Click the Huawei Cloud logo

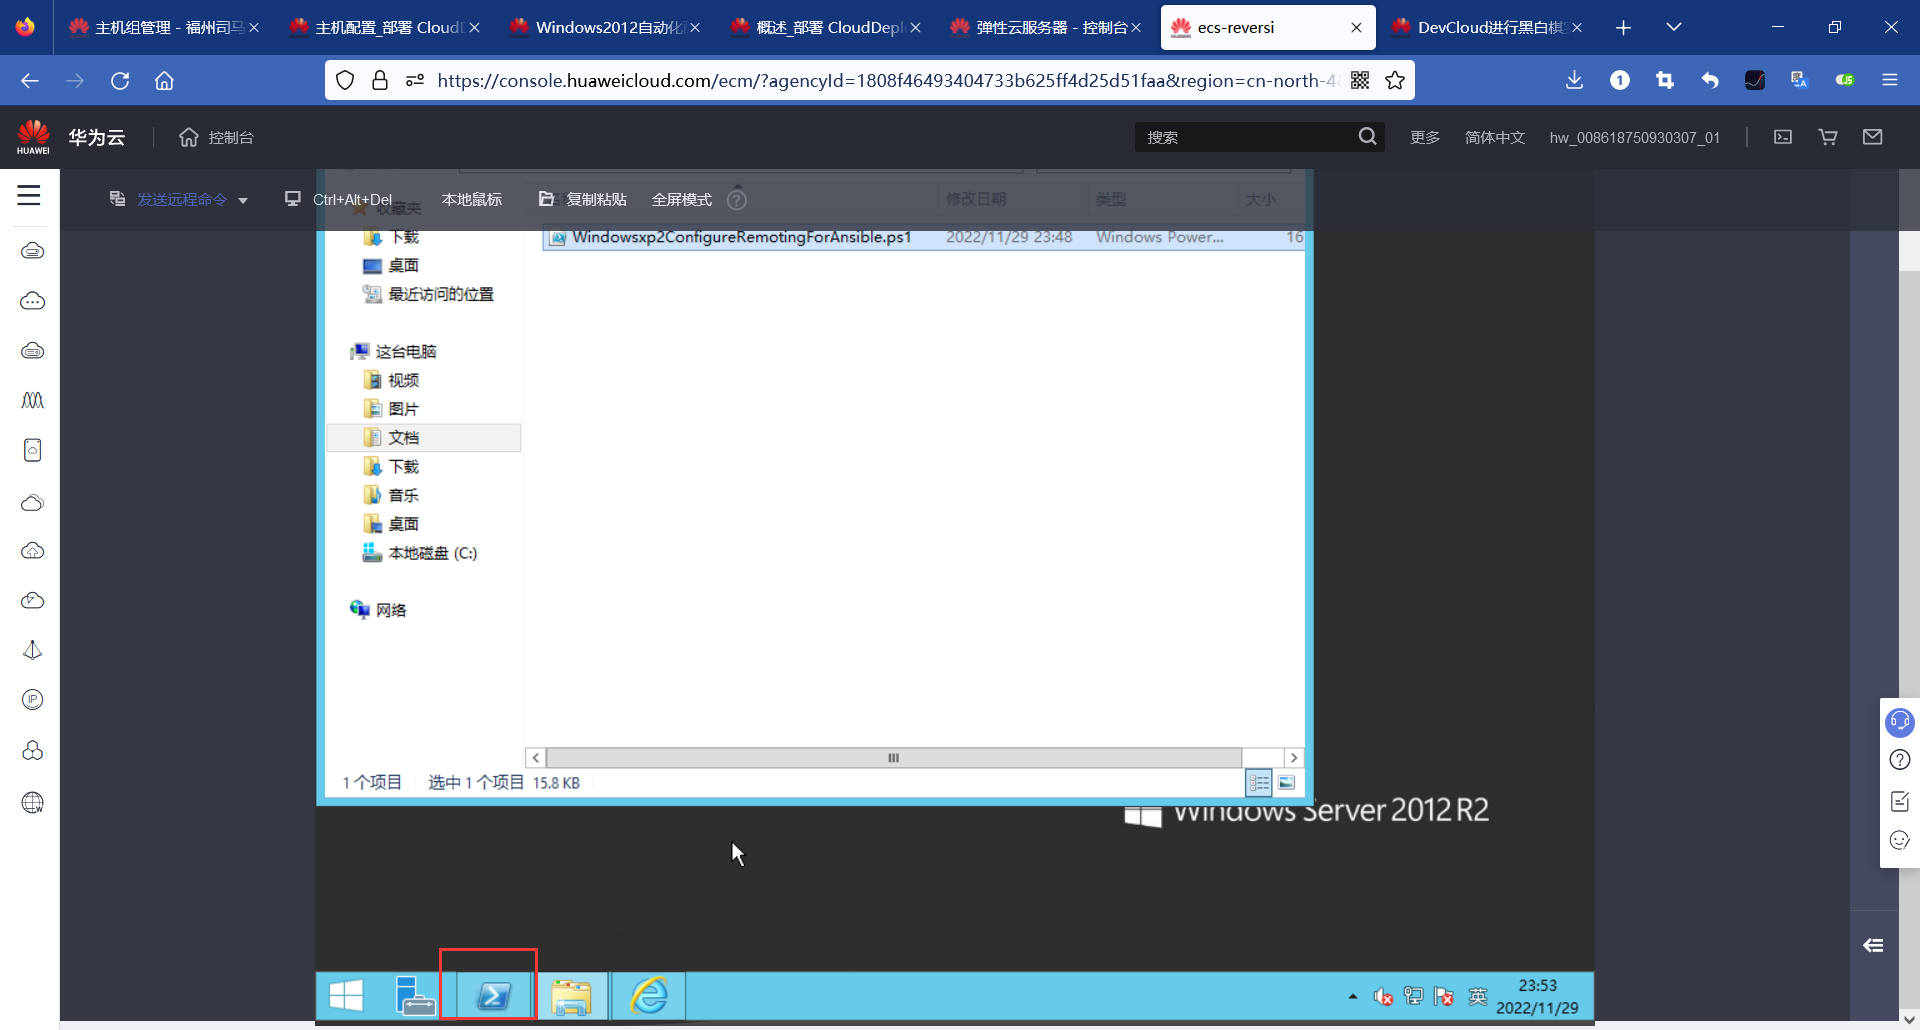pyautogui.click(x=33, y=137)
